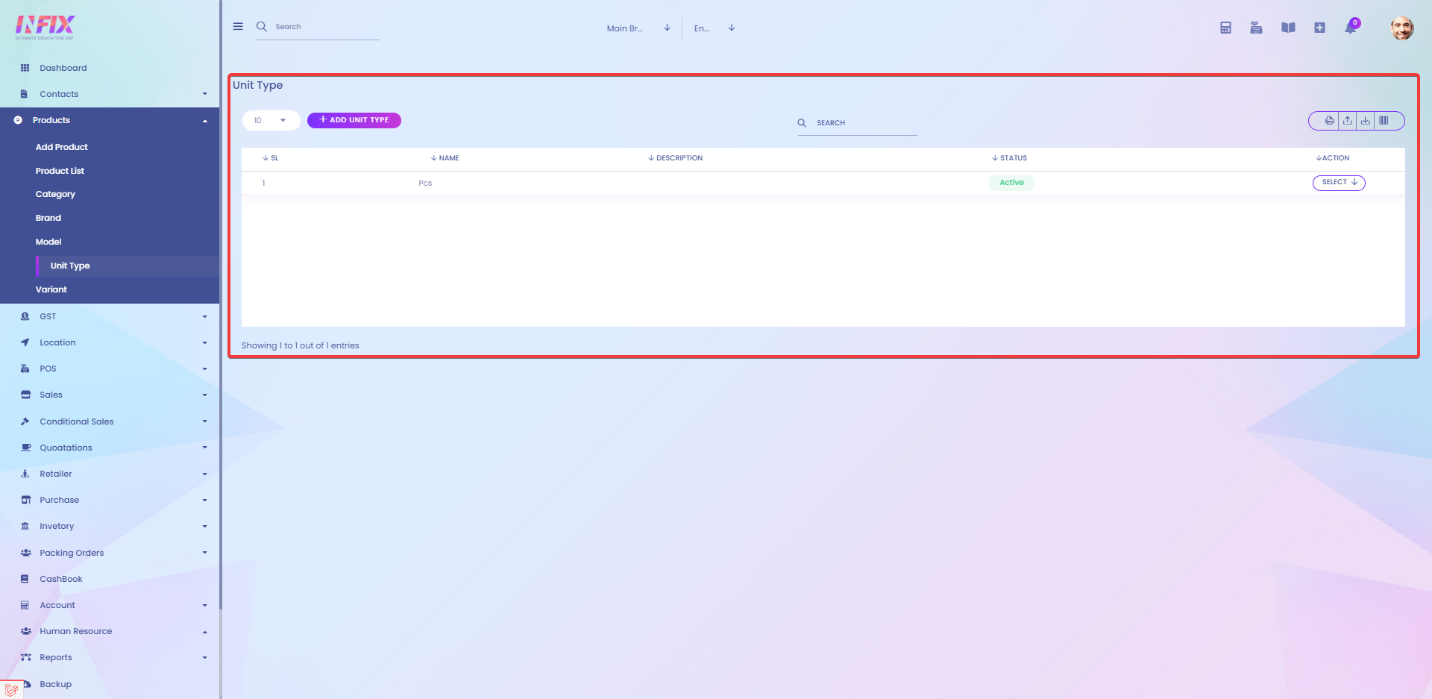Sort table by Name column
Viewport: 1432px width, 699px height.
point(445,158)
